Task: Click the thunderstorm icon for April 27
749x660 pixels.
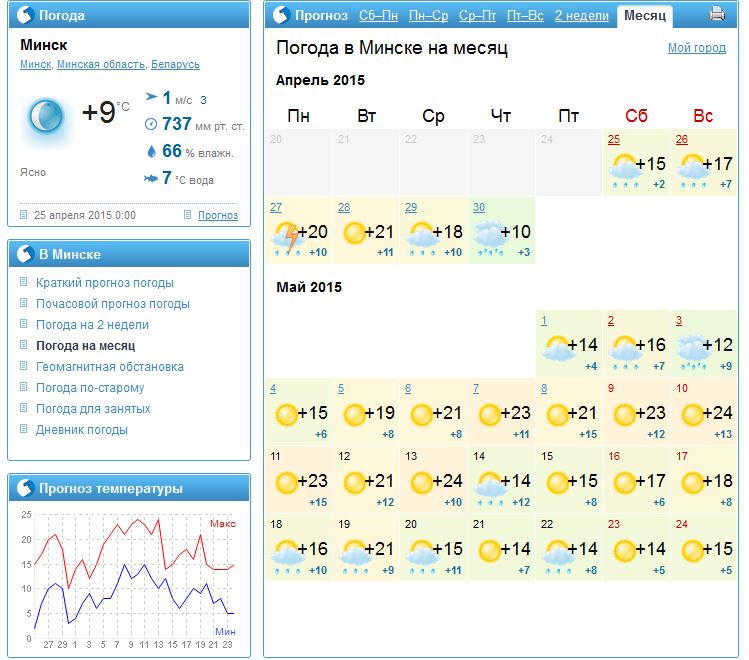Action: click(x=286, y=238)
